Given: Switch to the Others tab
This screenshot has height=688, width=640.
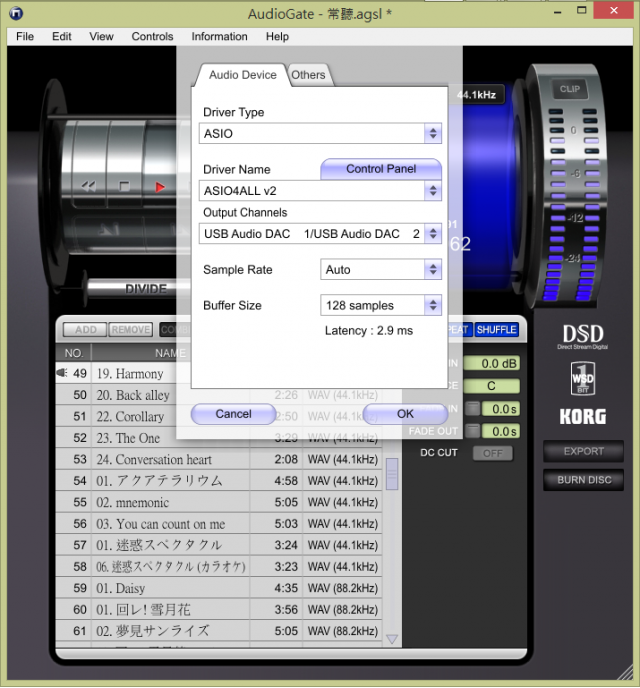Looking at the screenshot, I should click(308, 75).
